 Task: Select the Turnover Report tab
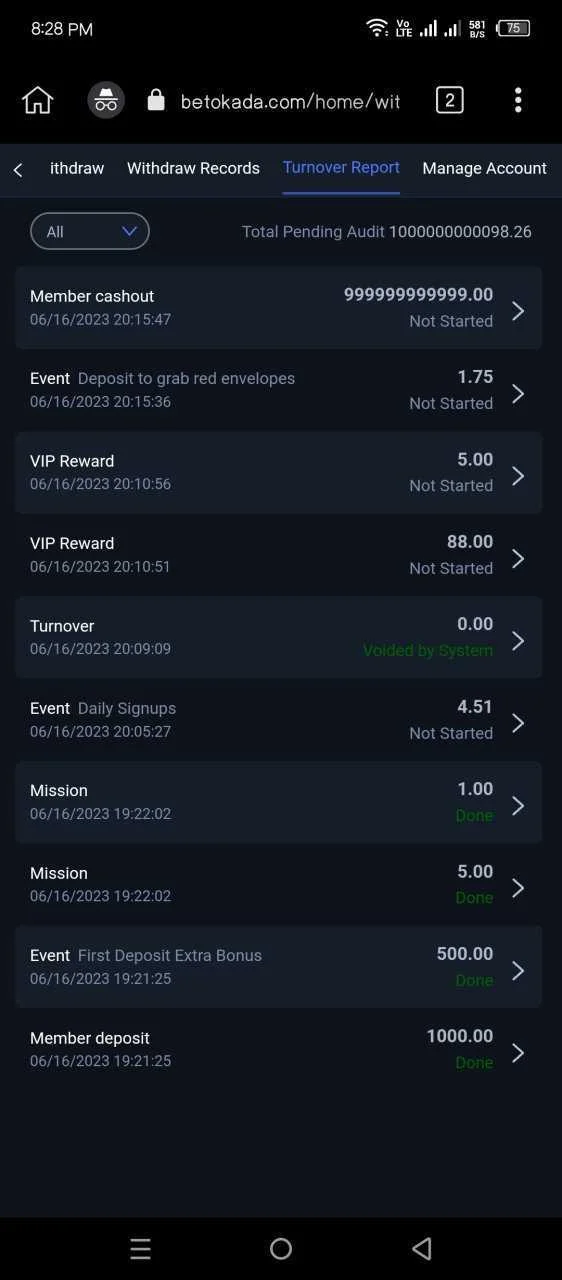341,167
